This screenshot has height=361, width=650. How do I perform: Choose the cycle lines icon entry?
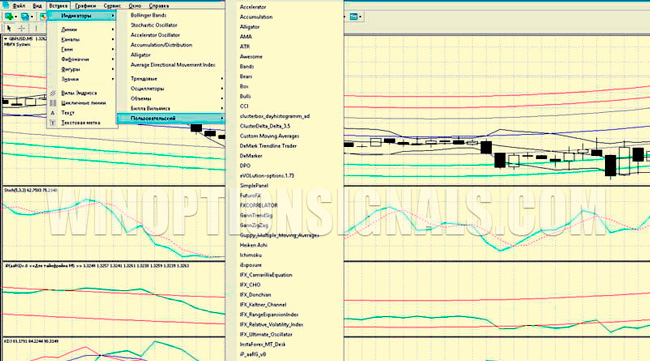click(x=53, y=103)
